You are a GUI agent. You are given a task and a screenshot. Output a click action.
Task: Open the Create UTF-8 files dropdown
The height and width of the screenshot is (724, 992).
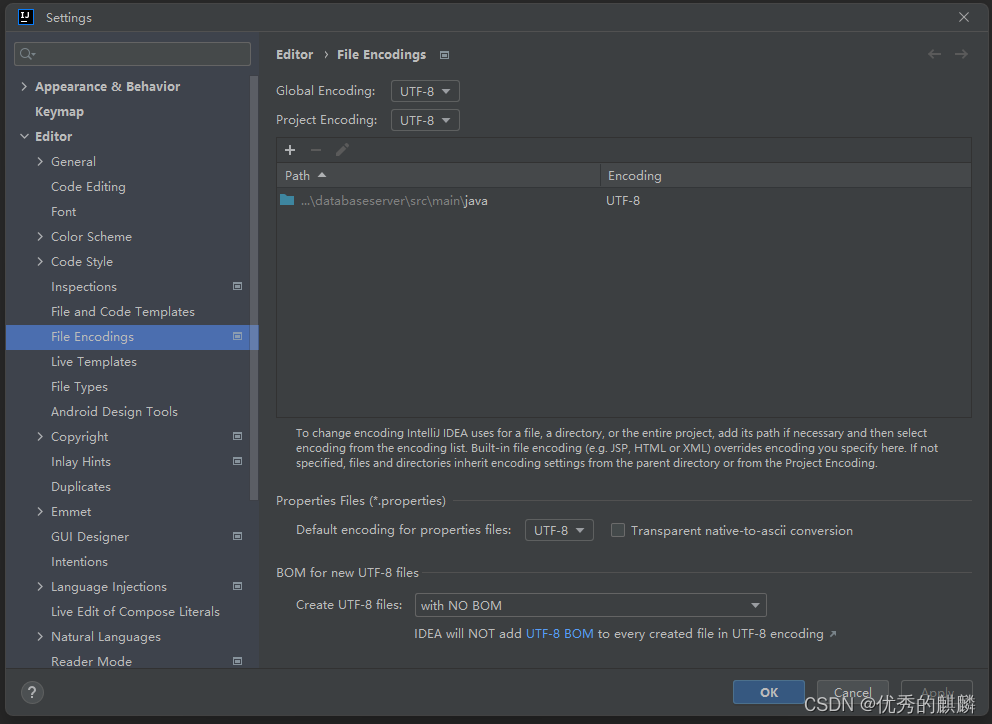point(590,605)
